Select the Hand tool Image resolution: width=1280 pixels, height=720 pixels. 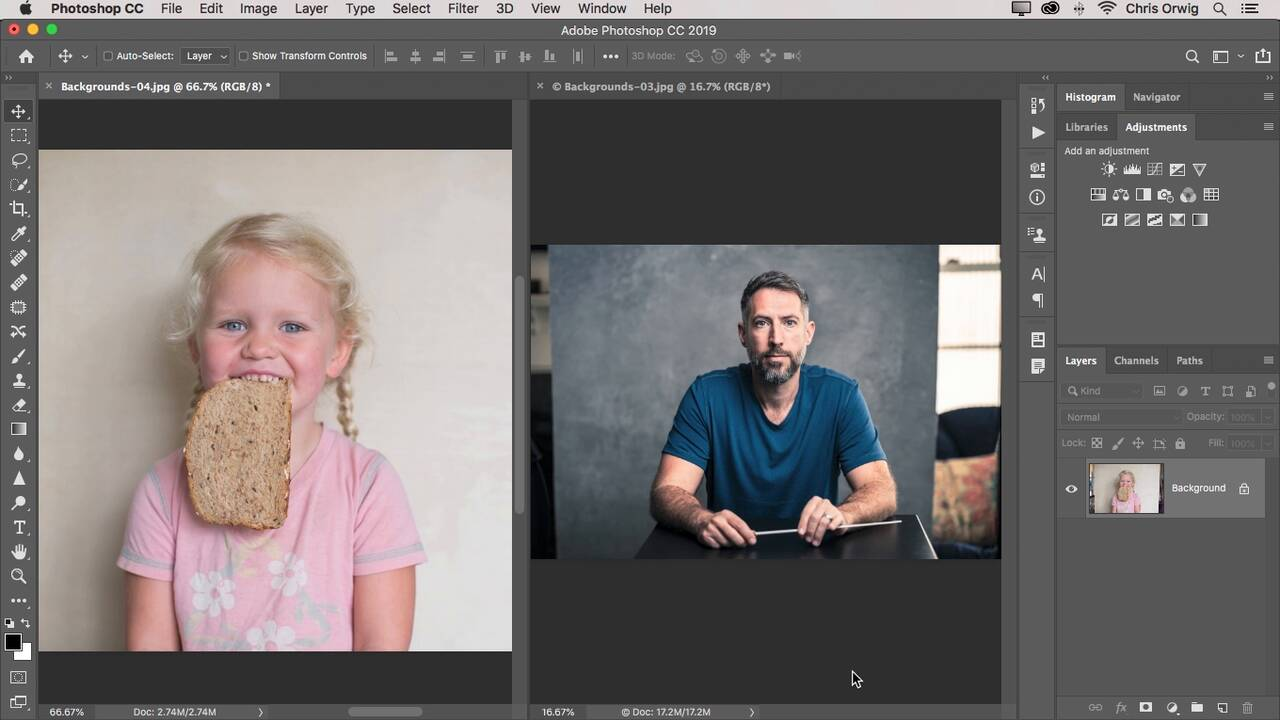pos(19,552)
